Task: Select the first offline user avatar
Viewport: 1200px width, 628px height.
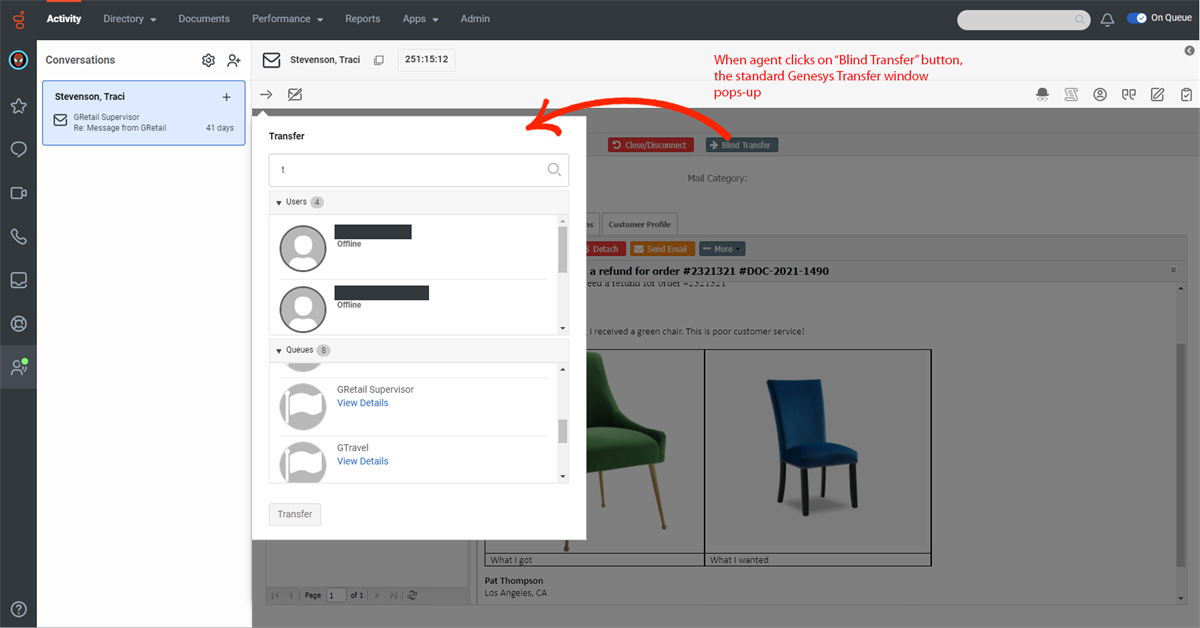Action: 303,248
